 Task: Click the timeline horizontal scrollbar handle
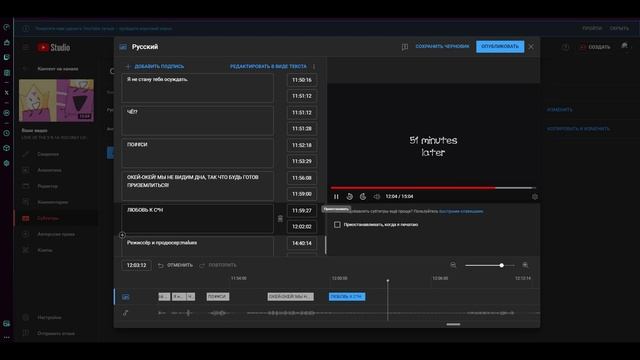point(453,324)
